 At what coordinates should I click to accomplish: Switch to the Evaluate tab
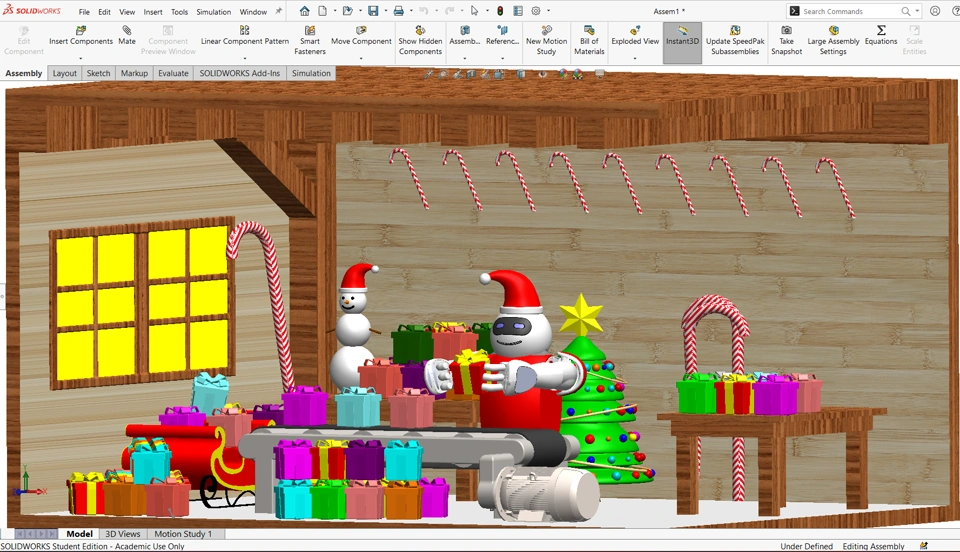(173, 73)
